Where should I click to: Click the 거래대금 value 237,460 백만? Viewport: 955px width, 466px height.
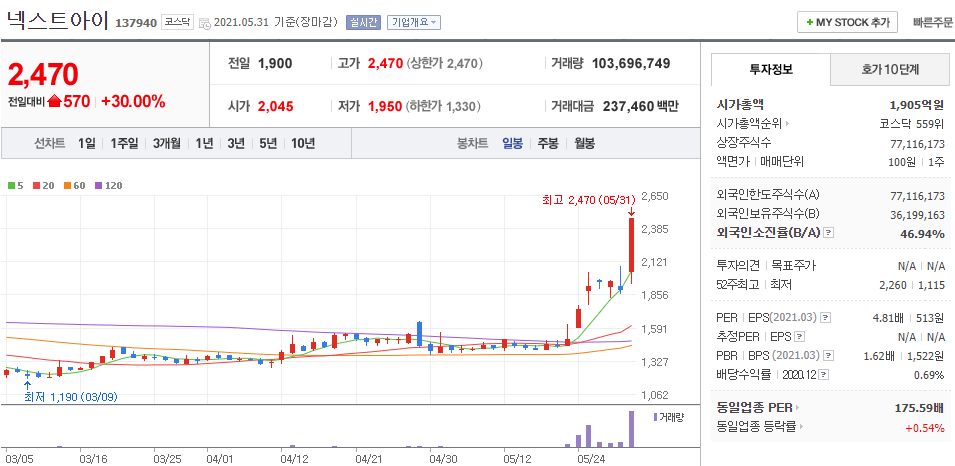tap(641, 106)
